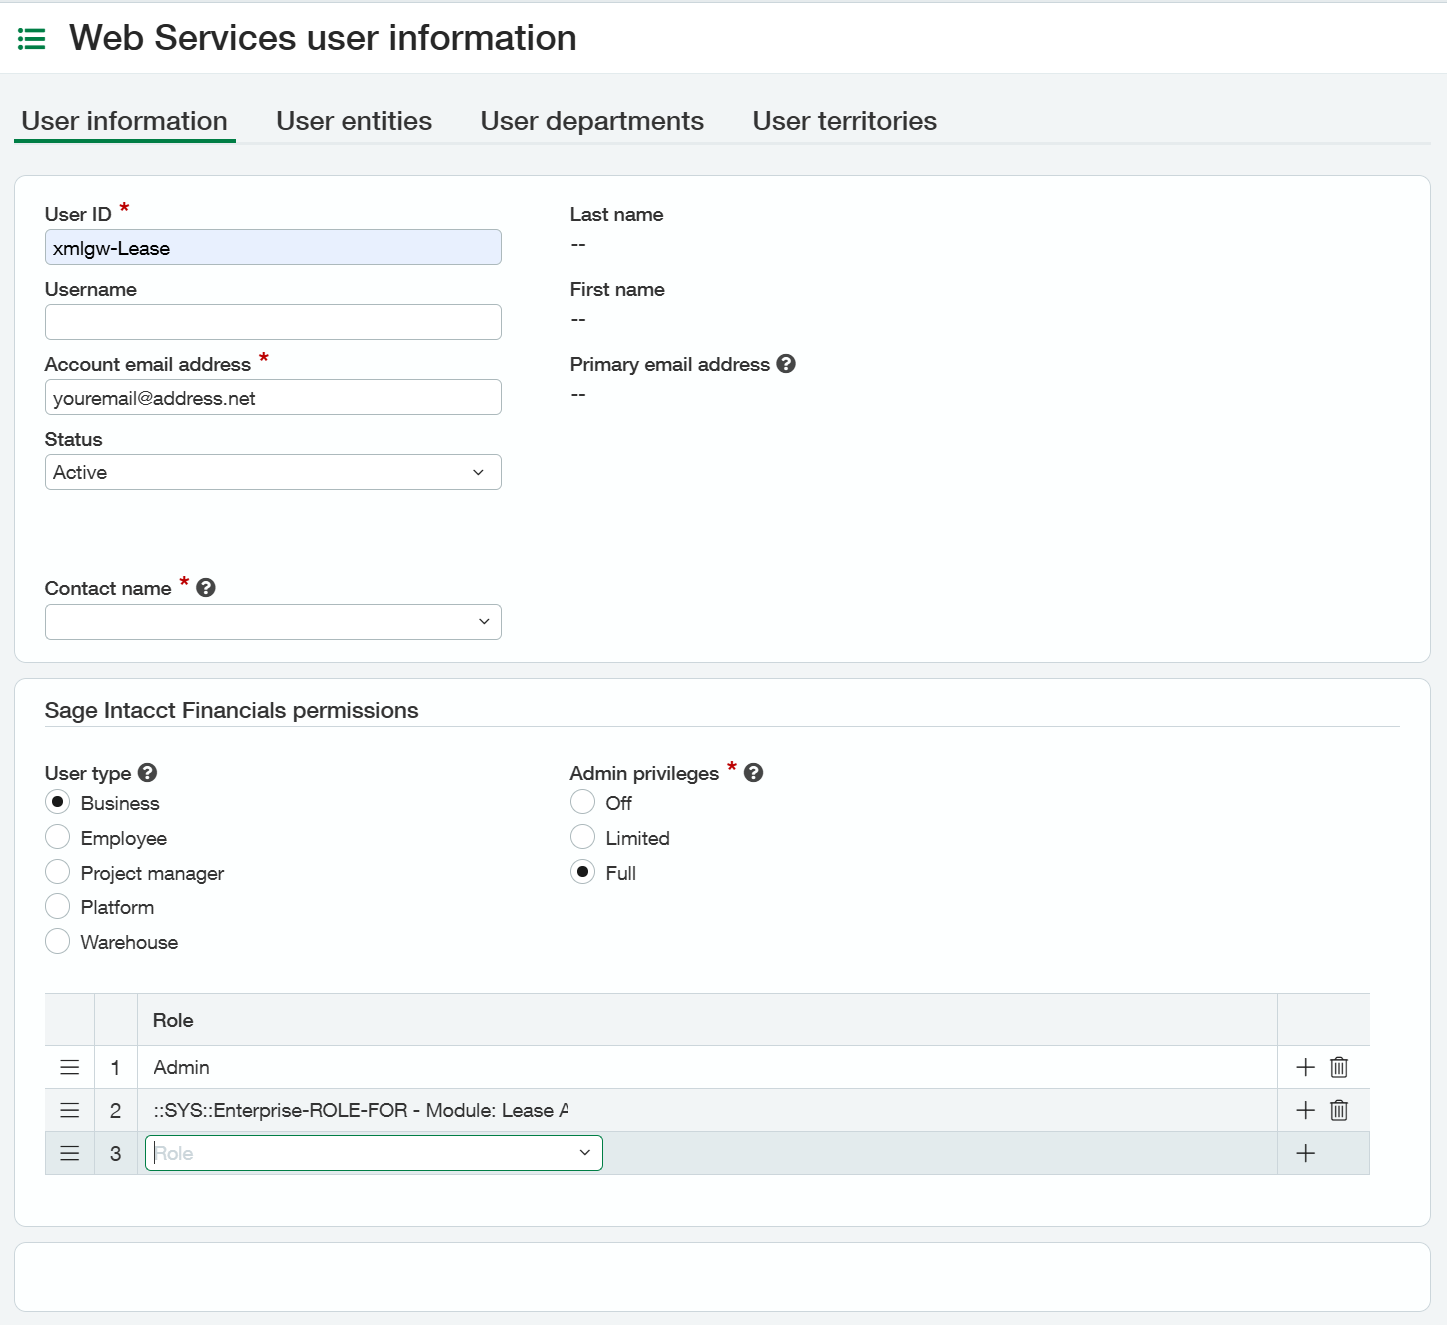This screenshot has width=1447, height=1325.
Task: Open the Status dropdown showing Active
Action: click(273, 472)
